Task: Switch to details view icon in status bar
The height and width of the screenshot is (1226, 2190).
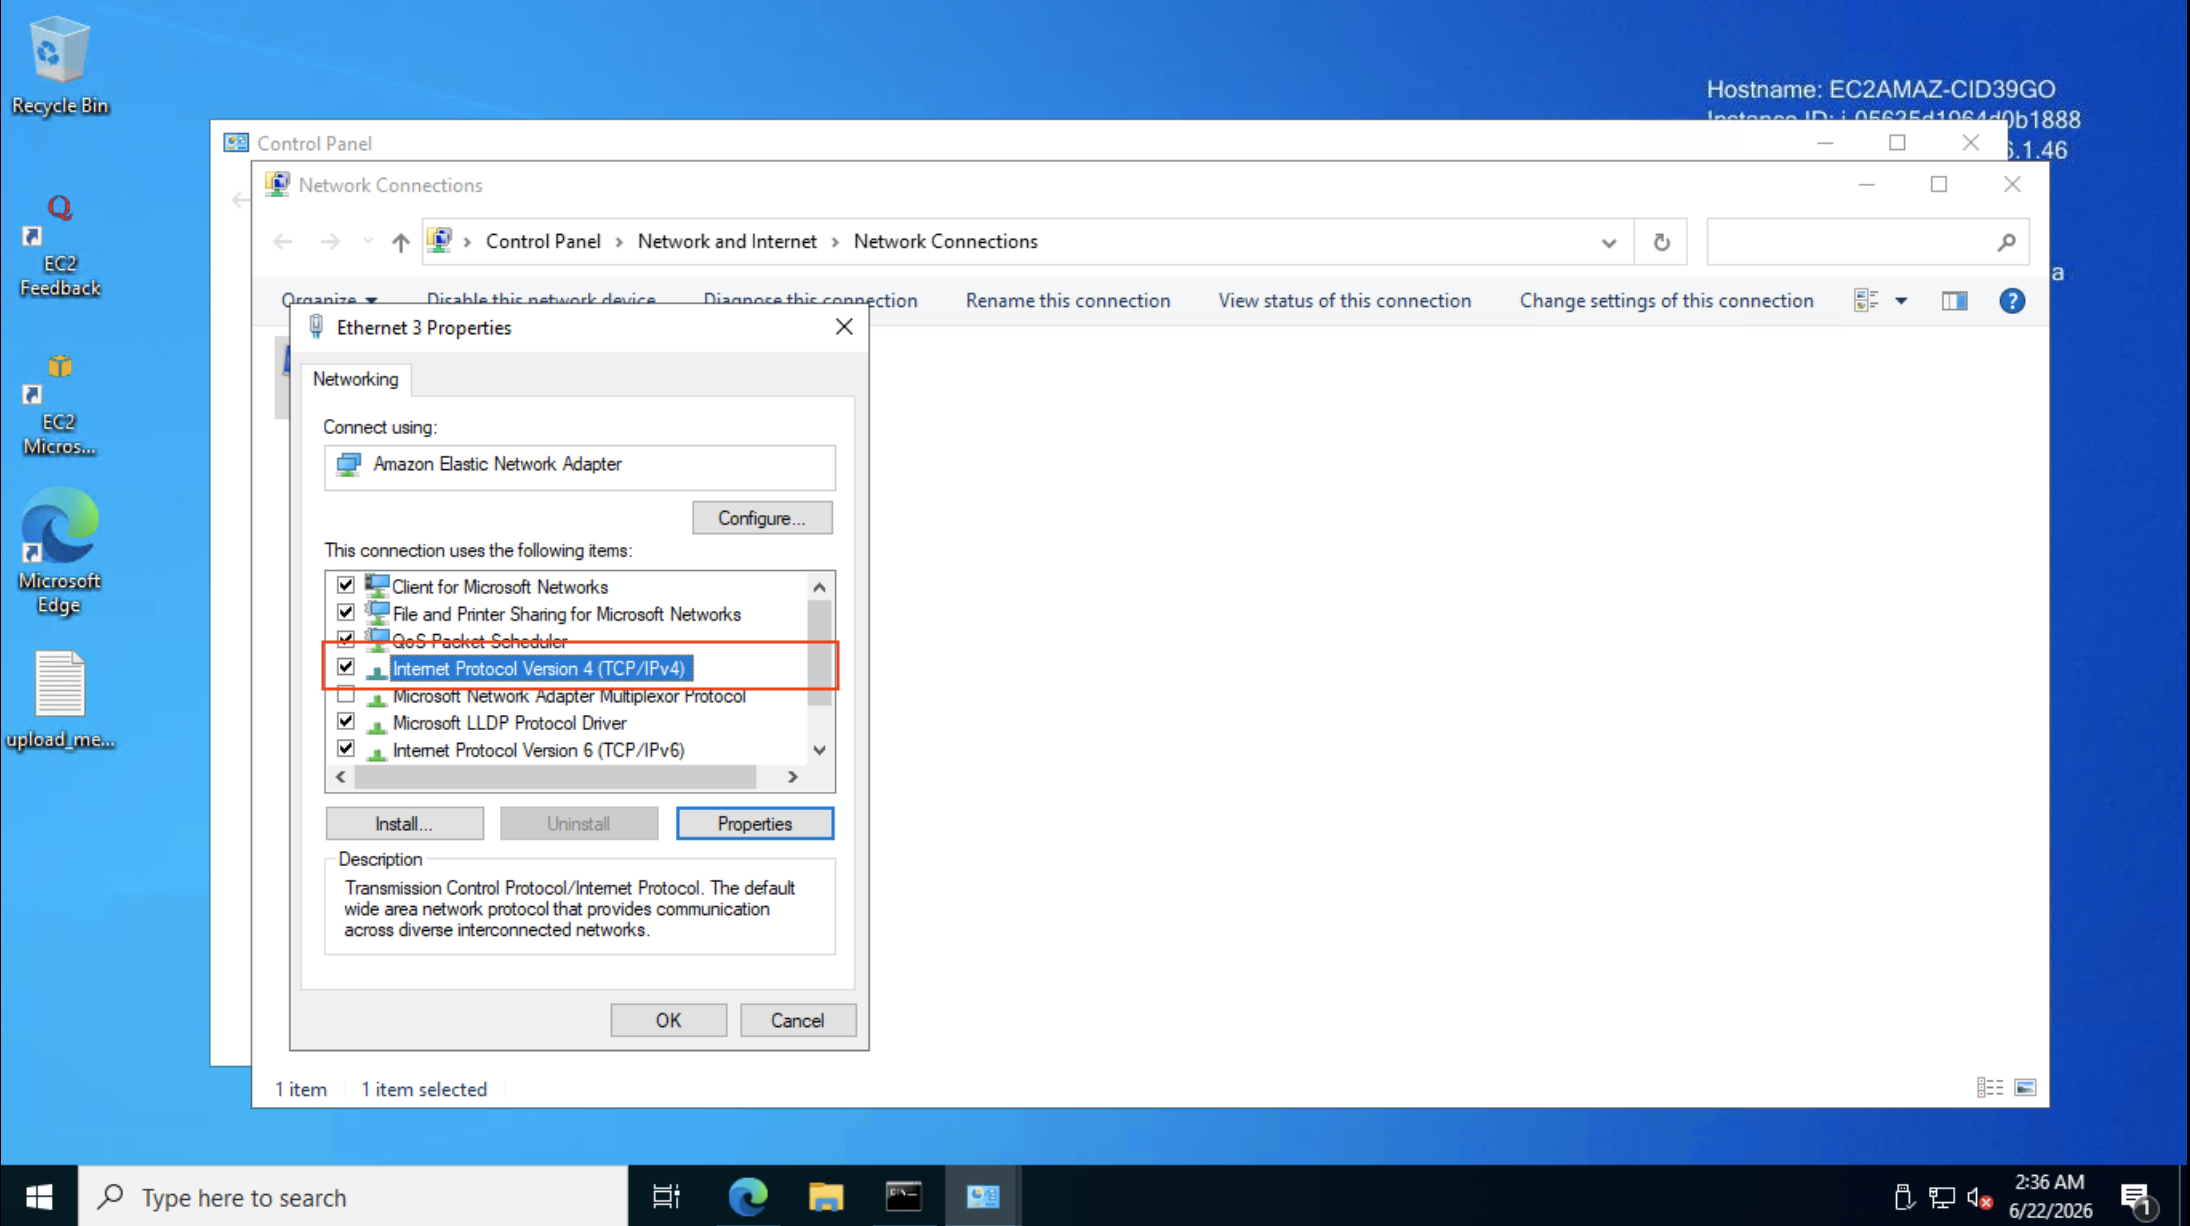Action: (1989, 1087)
